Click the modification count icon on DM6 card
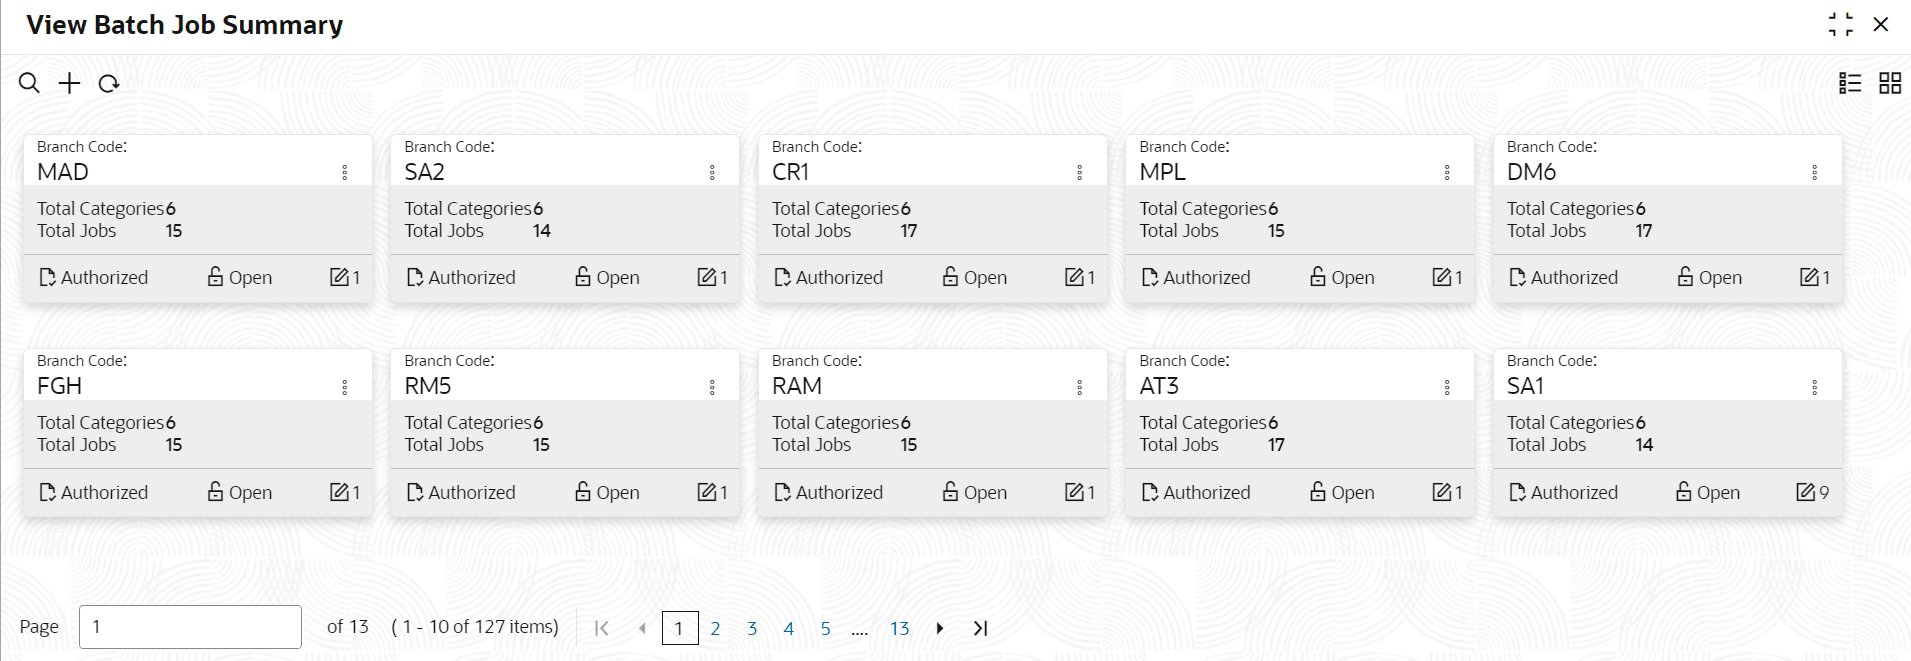Image resolution: width=1911 pixels, height=661 pixels. 1809,277
